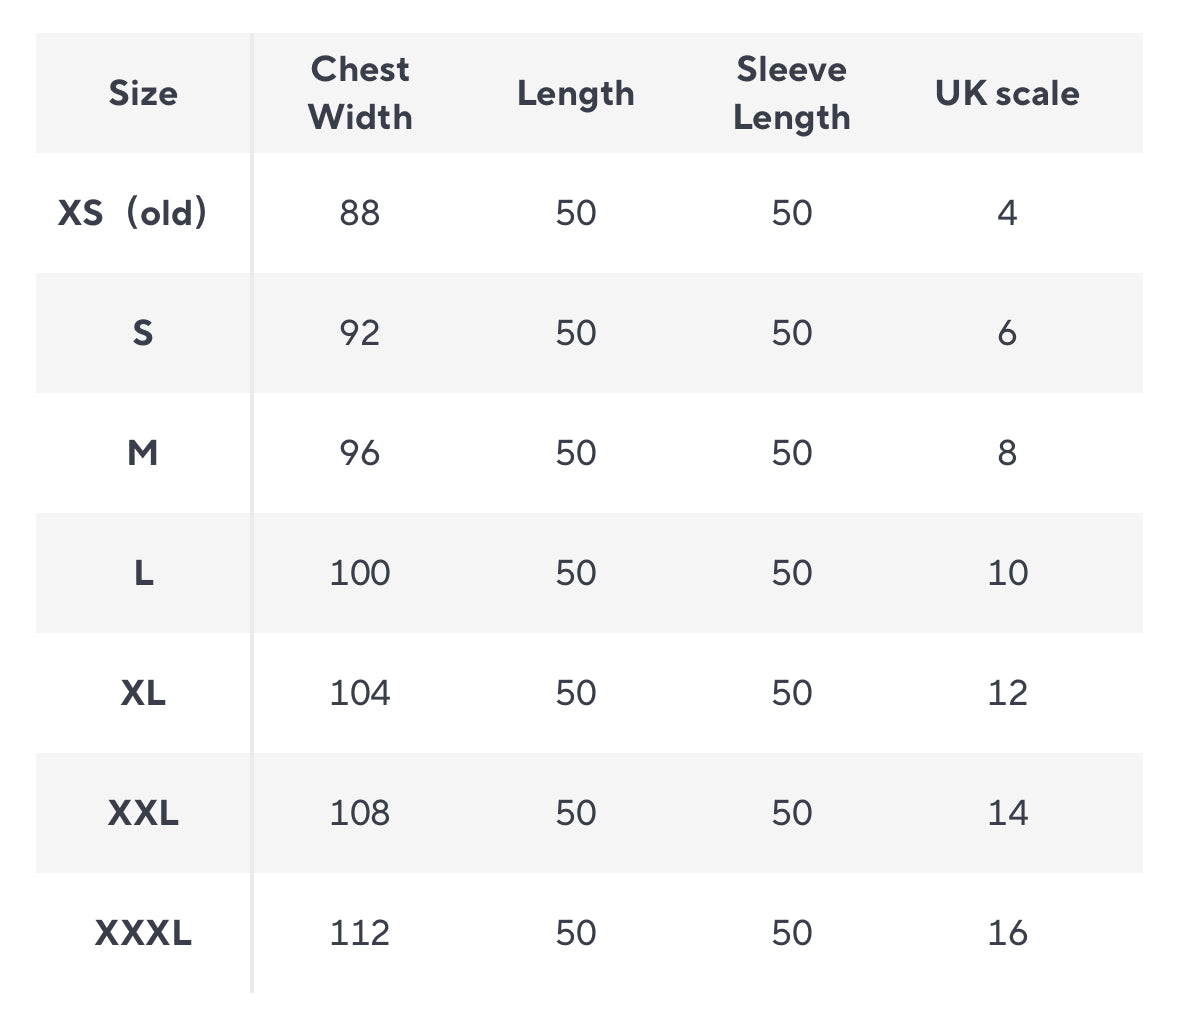Click the Sleeve Length column header
Image resolution: width=1179 pixels, height=1009 pixels.
tap(791, 93)
